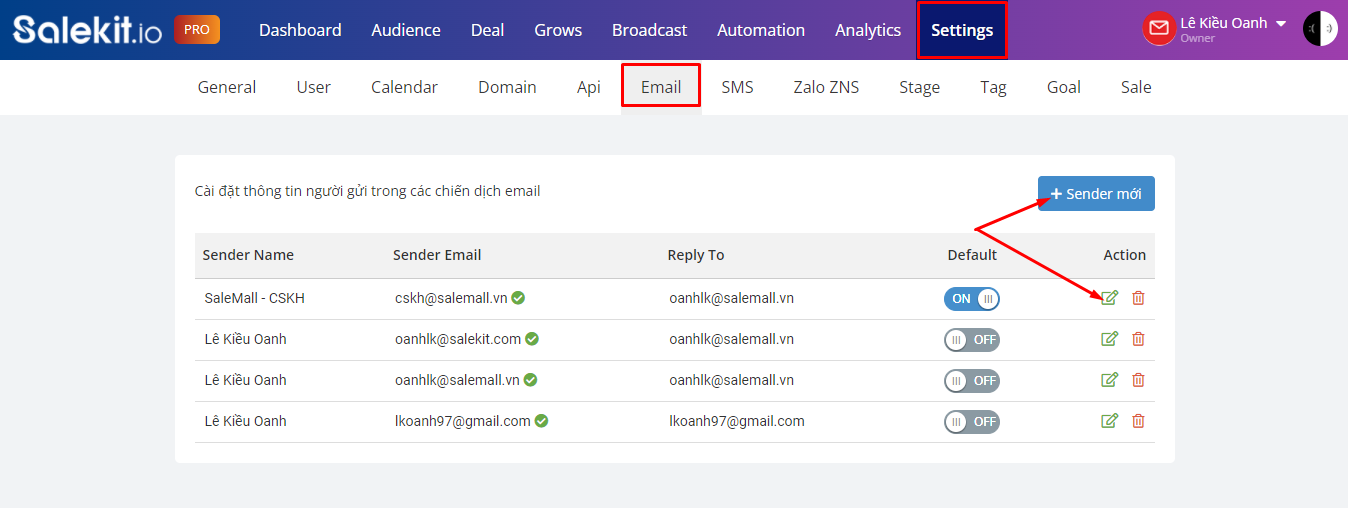The width and height of the screenshot is (1348, 508).
Task: Edit the lkoanh97@gmail.com sender
Action: tap(1109, 421)
